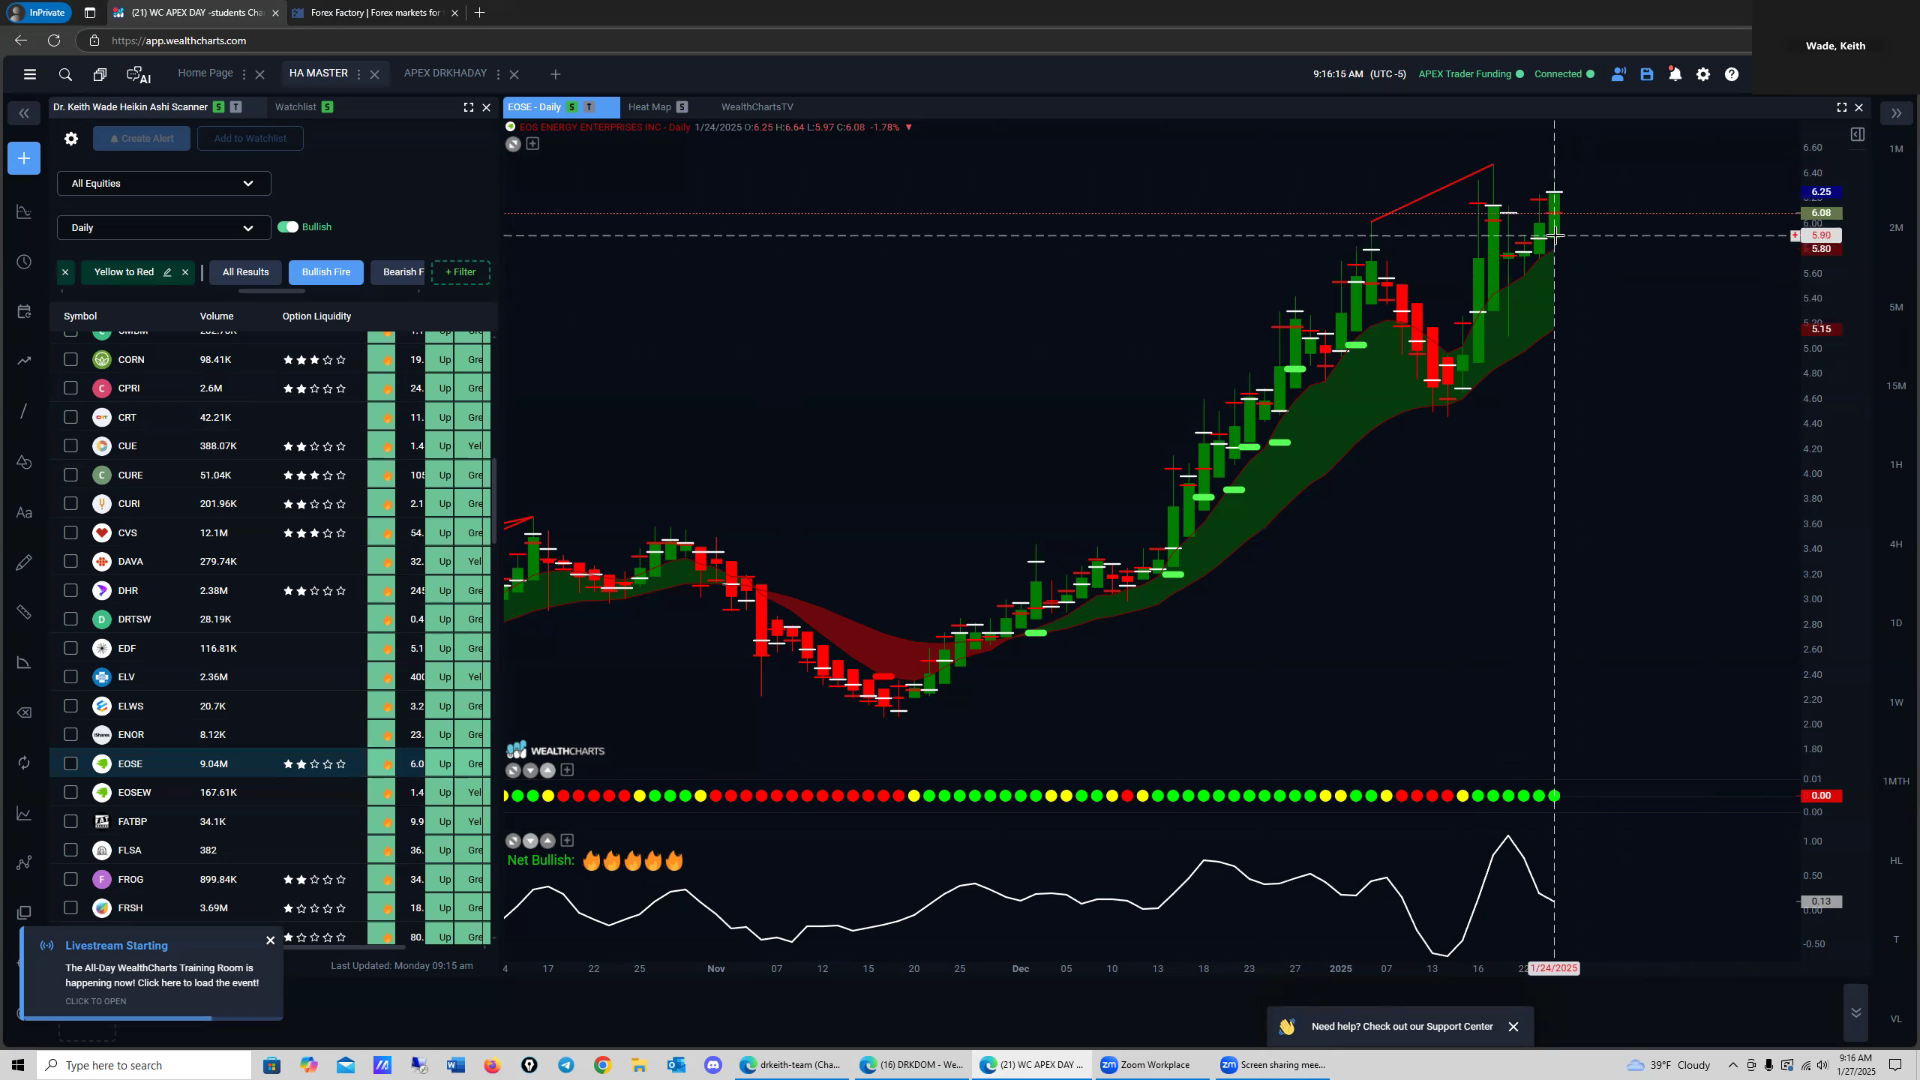Image resolution: width=1920 pixels, height=1080 pixels.
Task: Switch to the Home Page tab
Action: (205, 73)
